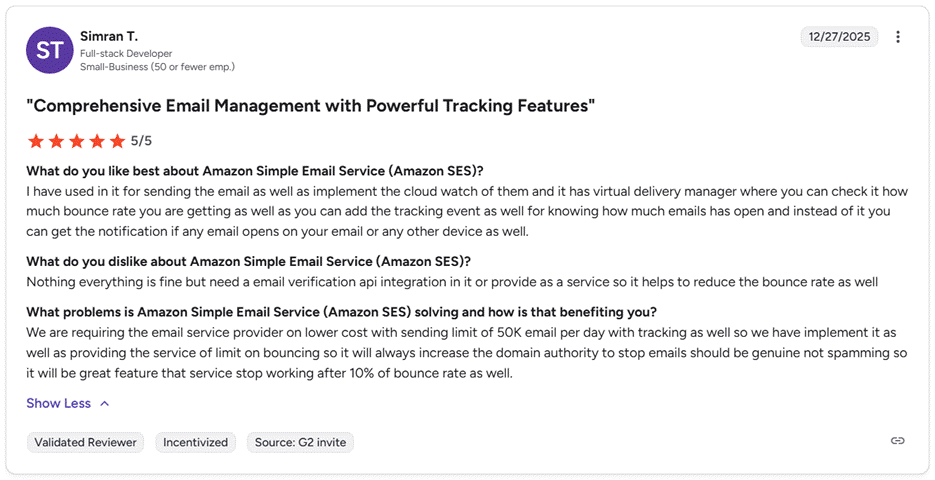Click the fourth rating star
The image size is (935, 480).
[97, 141]
